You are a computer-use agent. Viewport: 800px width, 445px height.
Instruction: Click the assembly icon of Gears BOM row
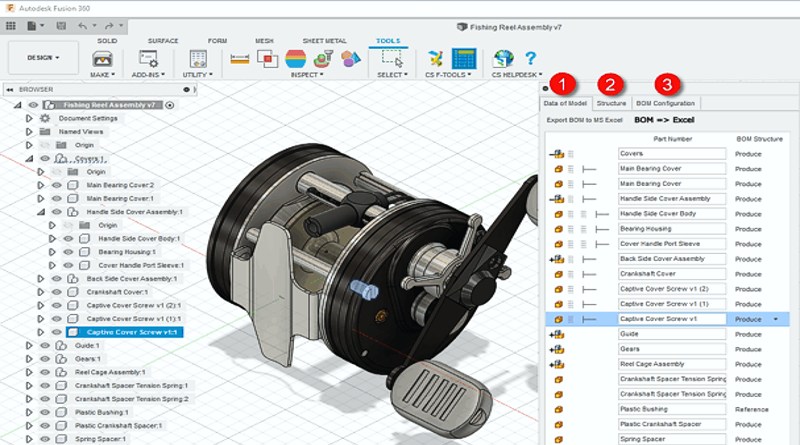(x=559, y=349)
